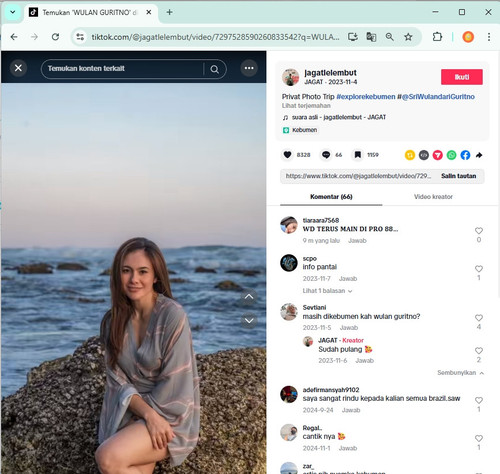This screenshot has height=474, width=500.
Task: Follow jagatlelembut with the Ikuti button
Action: [x=462, y=77]
